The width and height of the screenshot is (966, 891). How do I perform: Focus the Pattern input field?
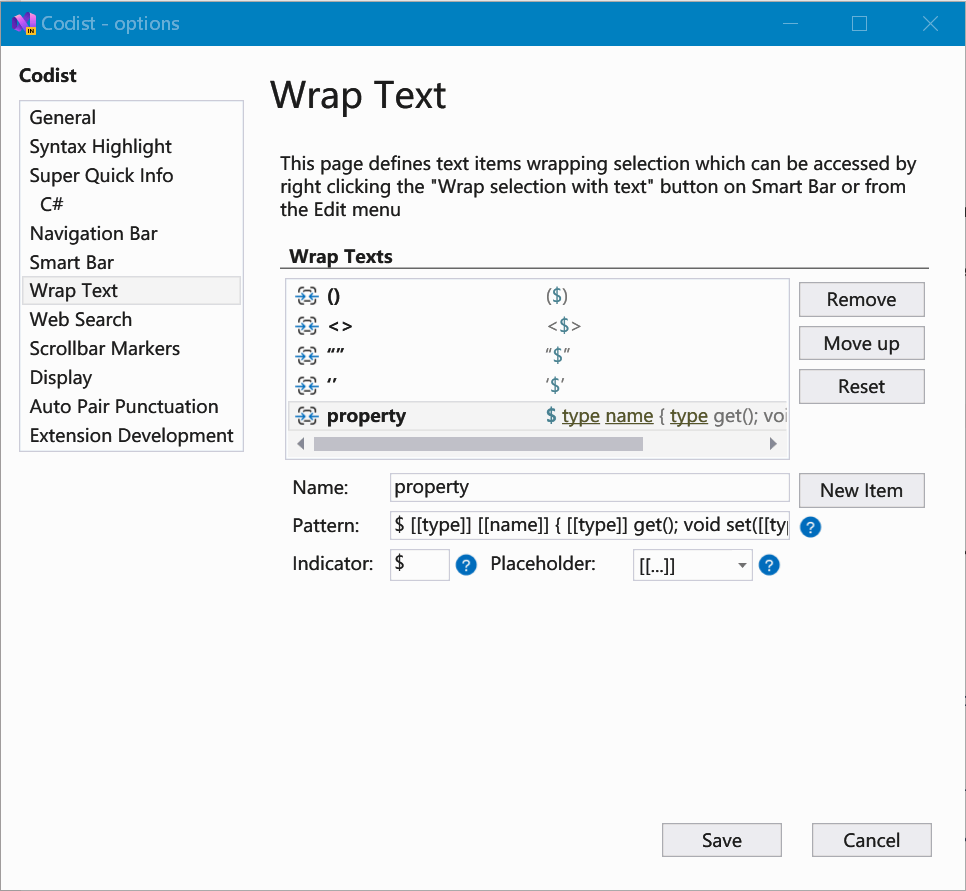590,526
